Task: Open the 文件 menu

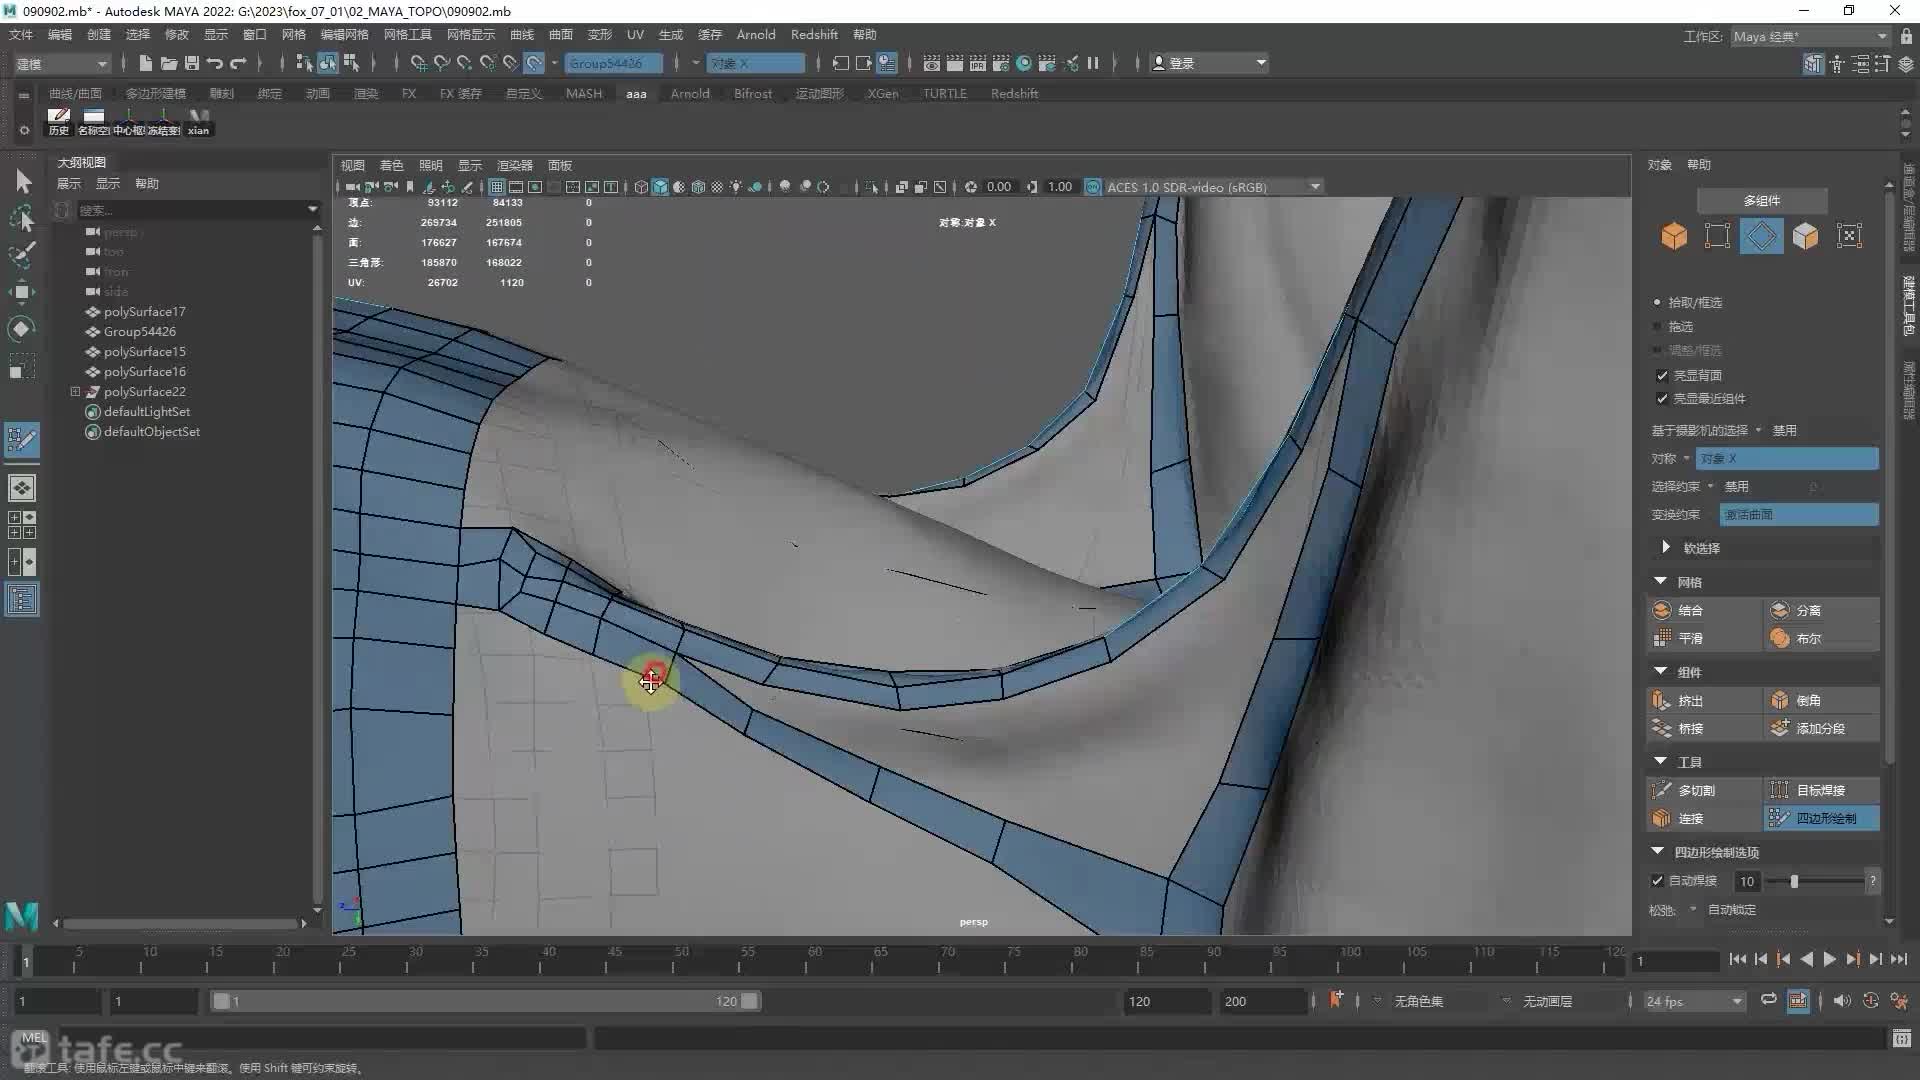Action: click(21, 34)
